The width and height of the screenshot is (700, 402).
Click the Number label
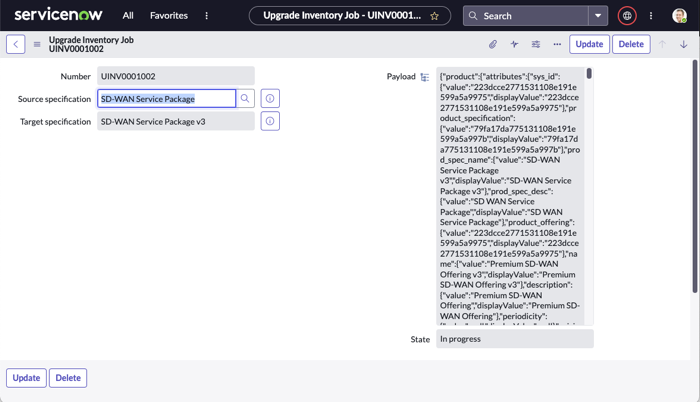[x=75, y=76]
